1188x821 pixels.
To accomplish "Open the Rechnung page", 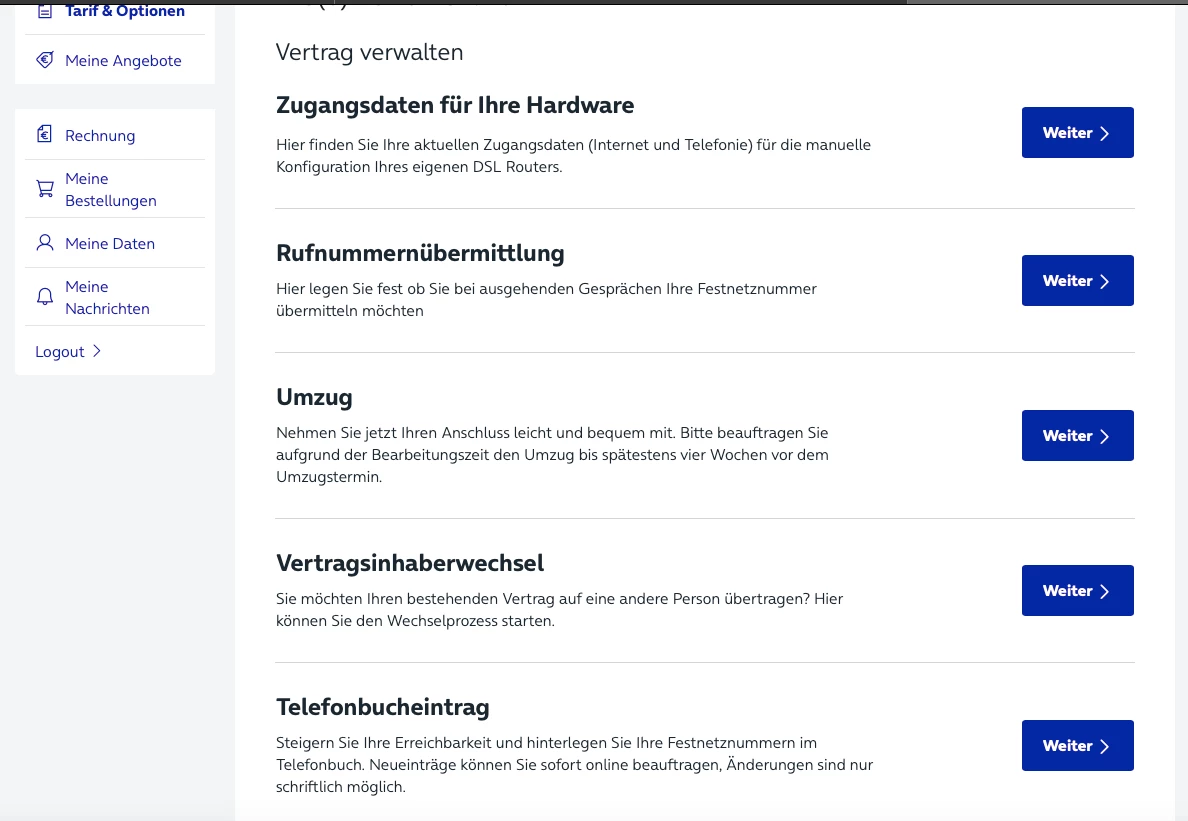I will (100, 136).
